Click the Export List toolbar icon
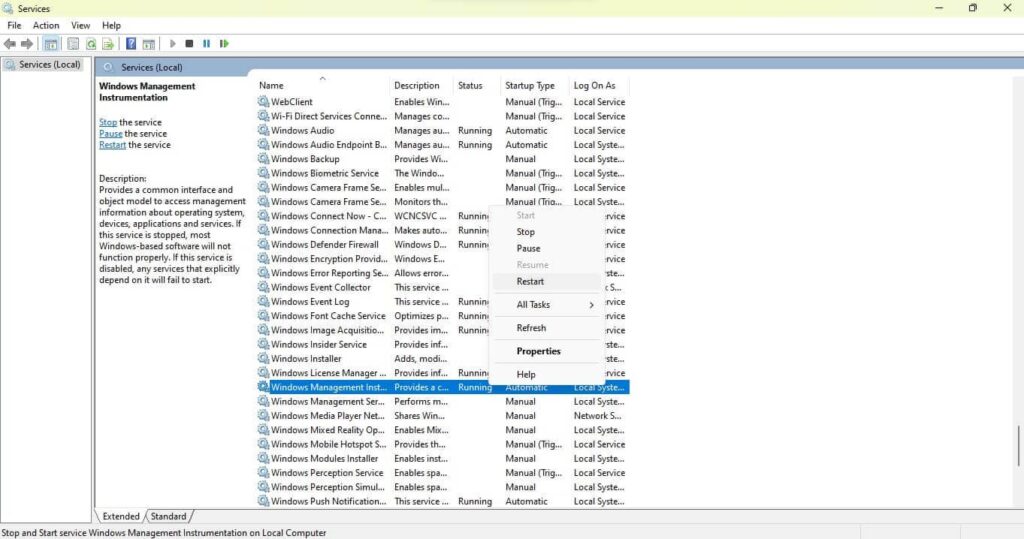The height and width of the screenshot is (539, 1024). click(x=108, y=44)
